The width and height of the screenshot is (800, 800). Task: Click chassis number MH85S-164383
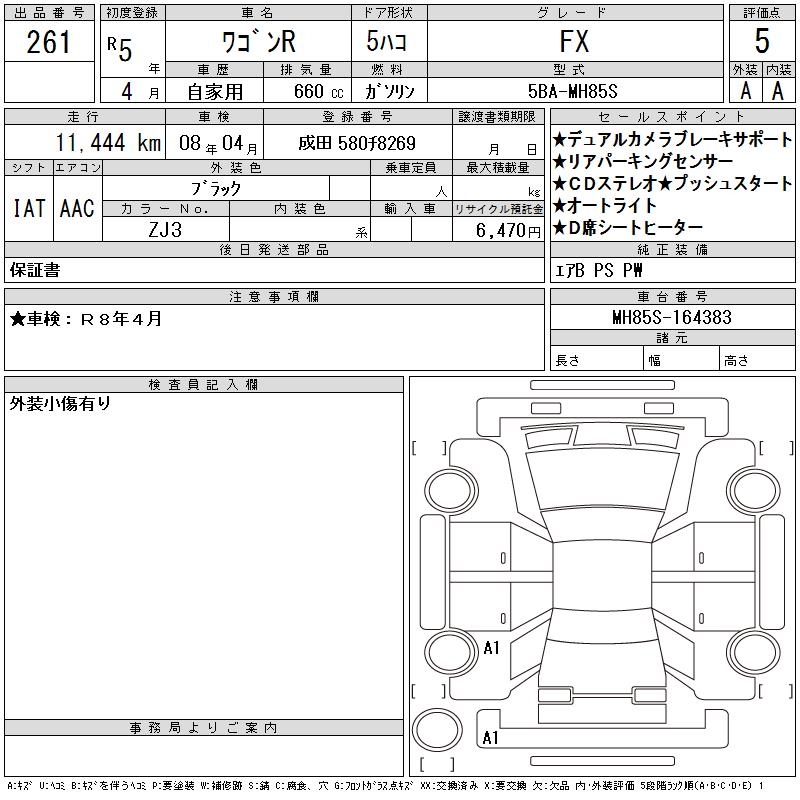pyautogui.click(x=672, y=317)
